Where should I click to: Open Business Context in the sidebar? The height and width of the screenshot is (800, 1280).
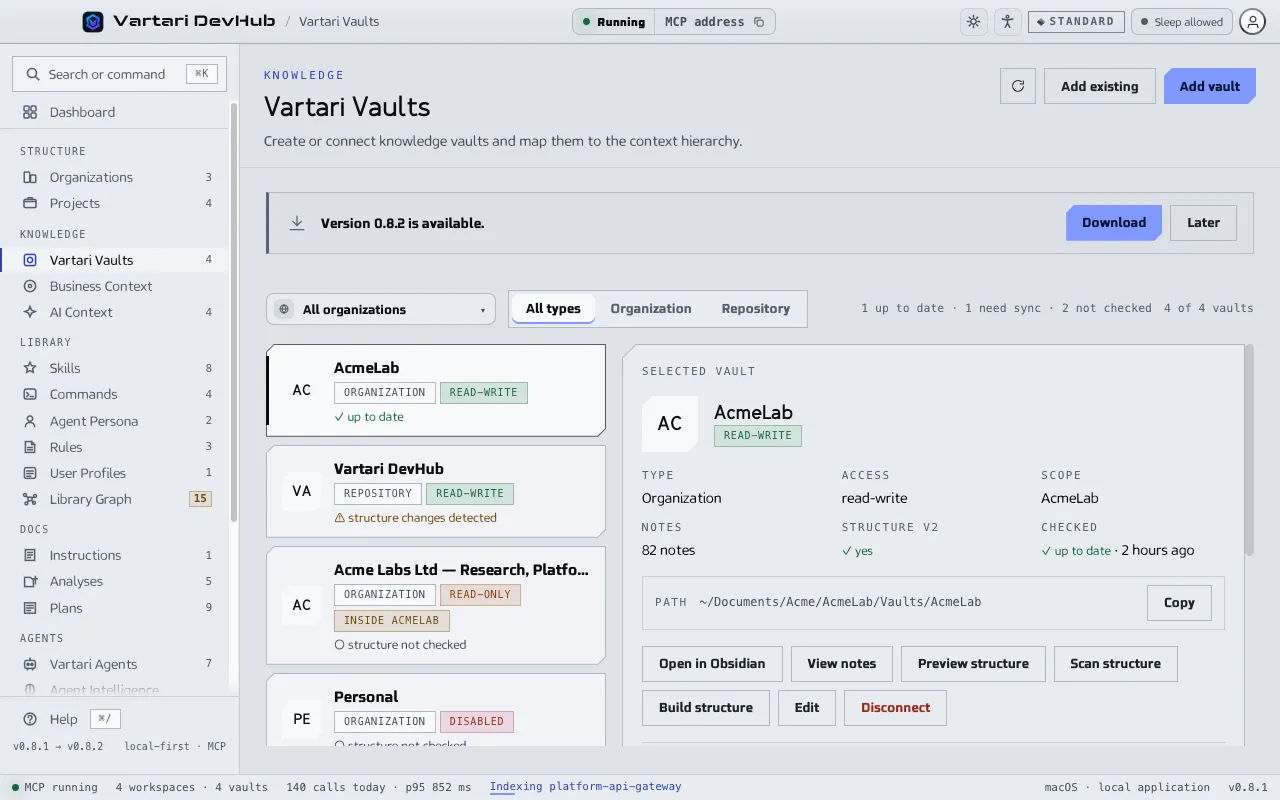tap(115, 286)
